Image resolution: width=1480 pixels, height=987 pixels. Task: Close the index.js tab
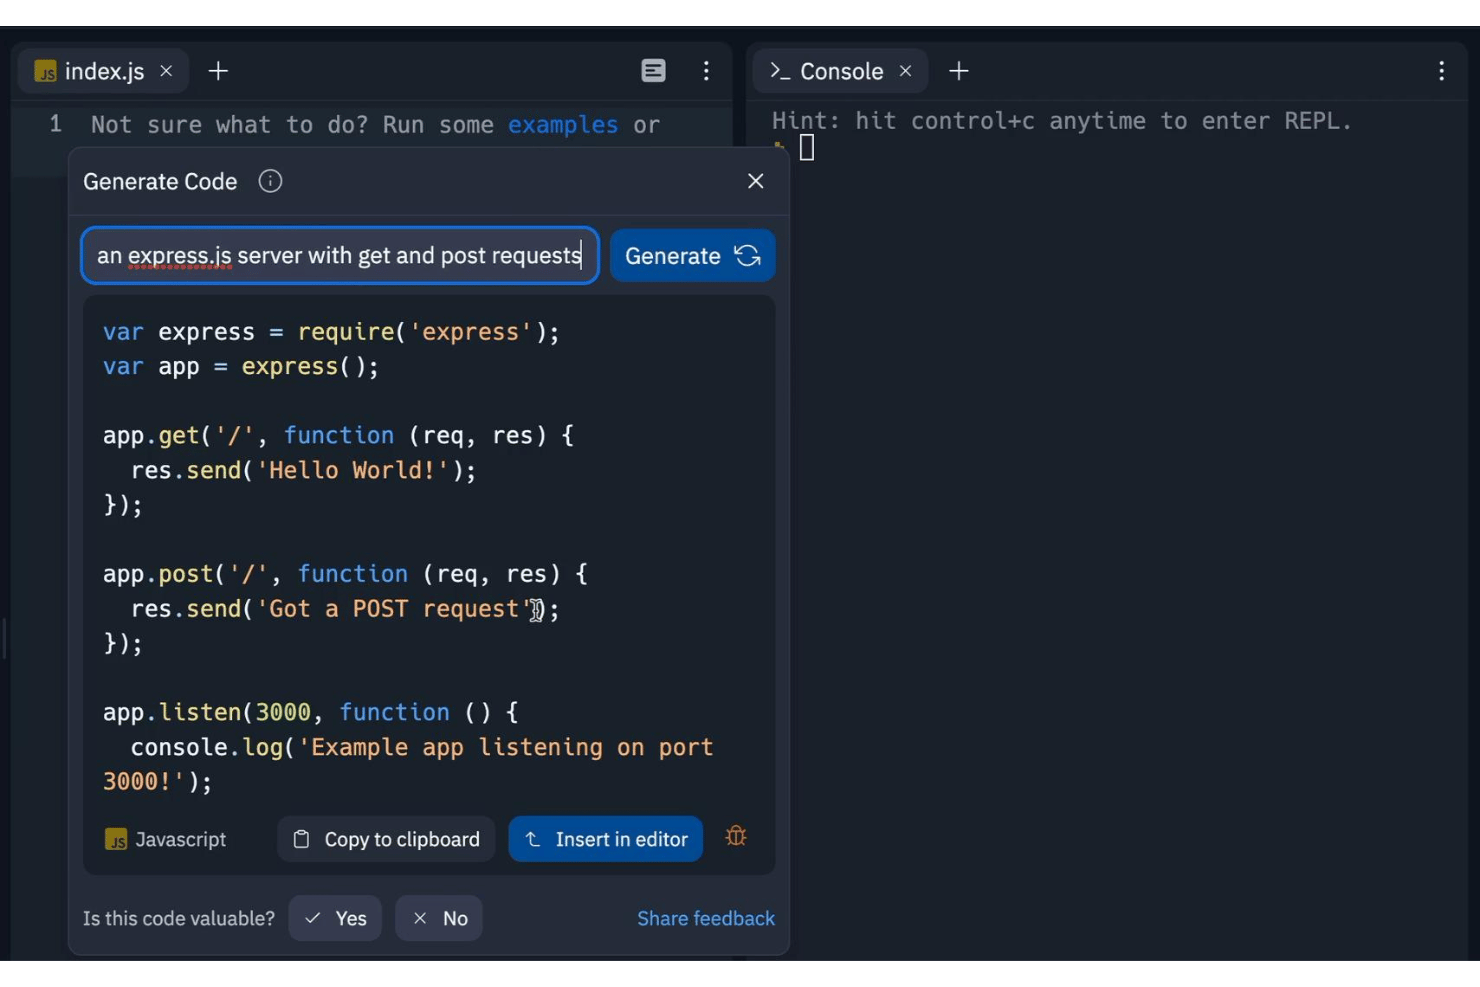166,71
